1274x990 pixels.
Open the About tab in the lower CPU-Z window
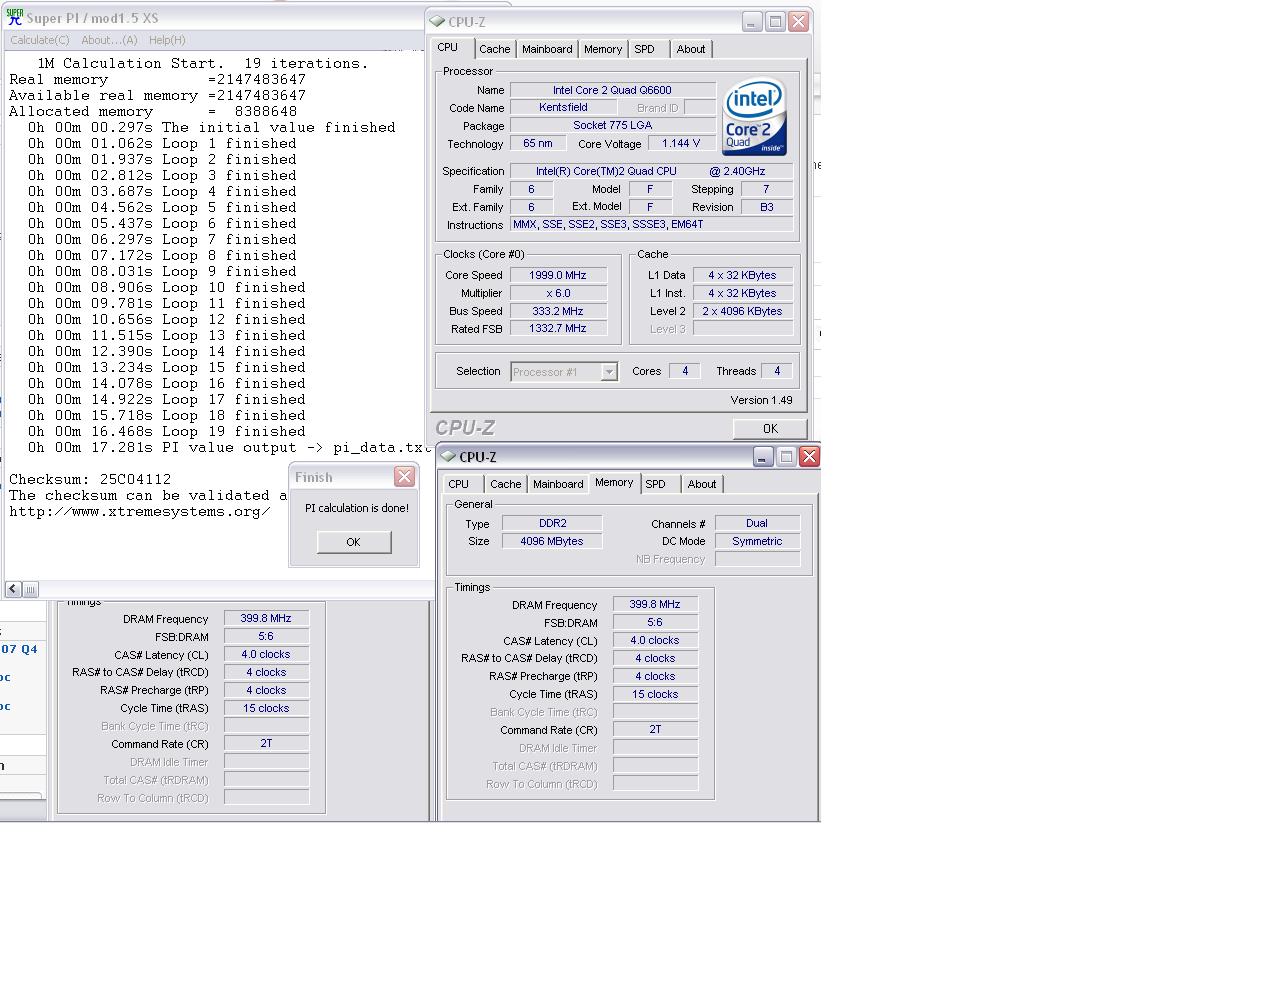pos(701,484)
